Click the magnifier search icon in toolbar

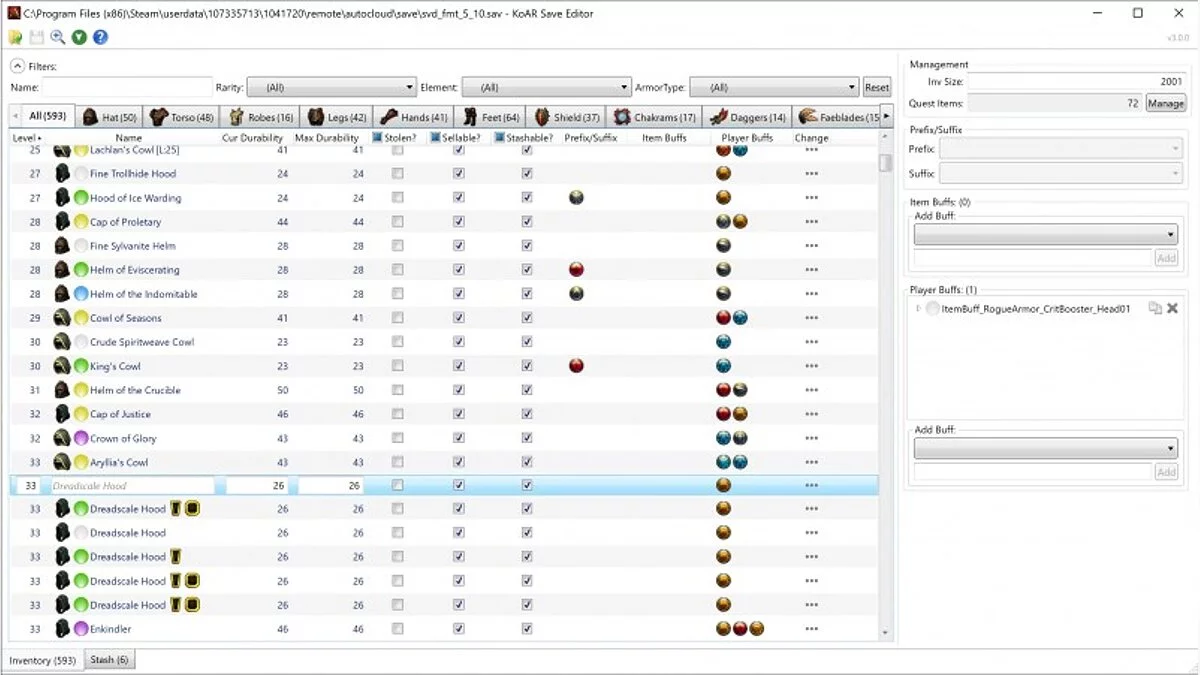[58, 37]
